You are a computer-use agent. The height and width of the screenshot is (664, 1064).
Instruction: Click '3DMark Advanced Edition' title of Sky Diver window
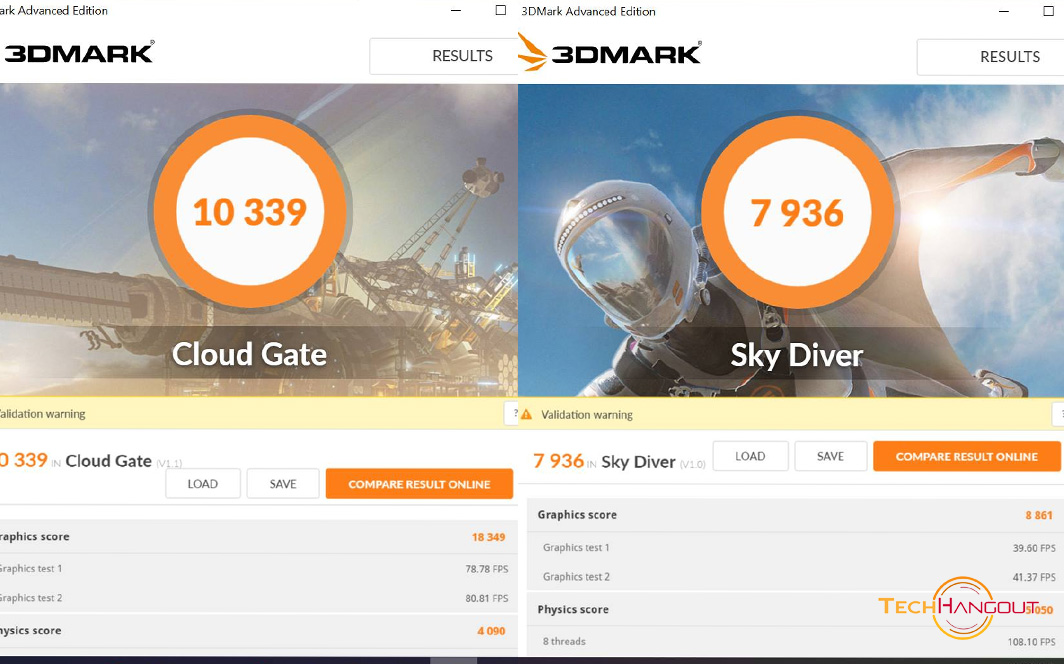pos(588,11)
